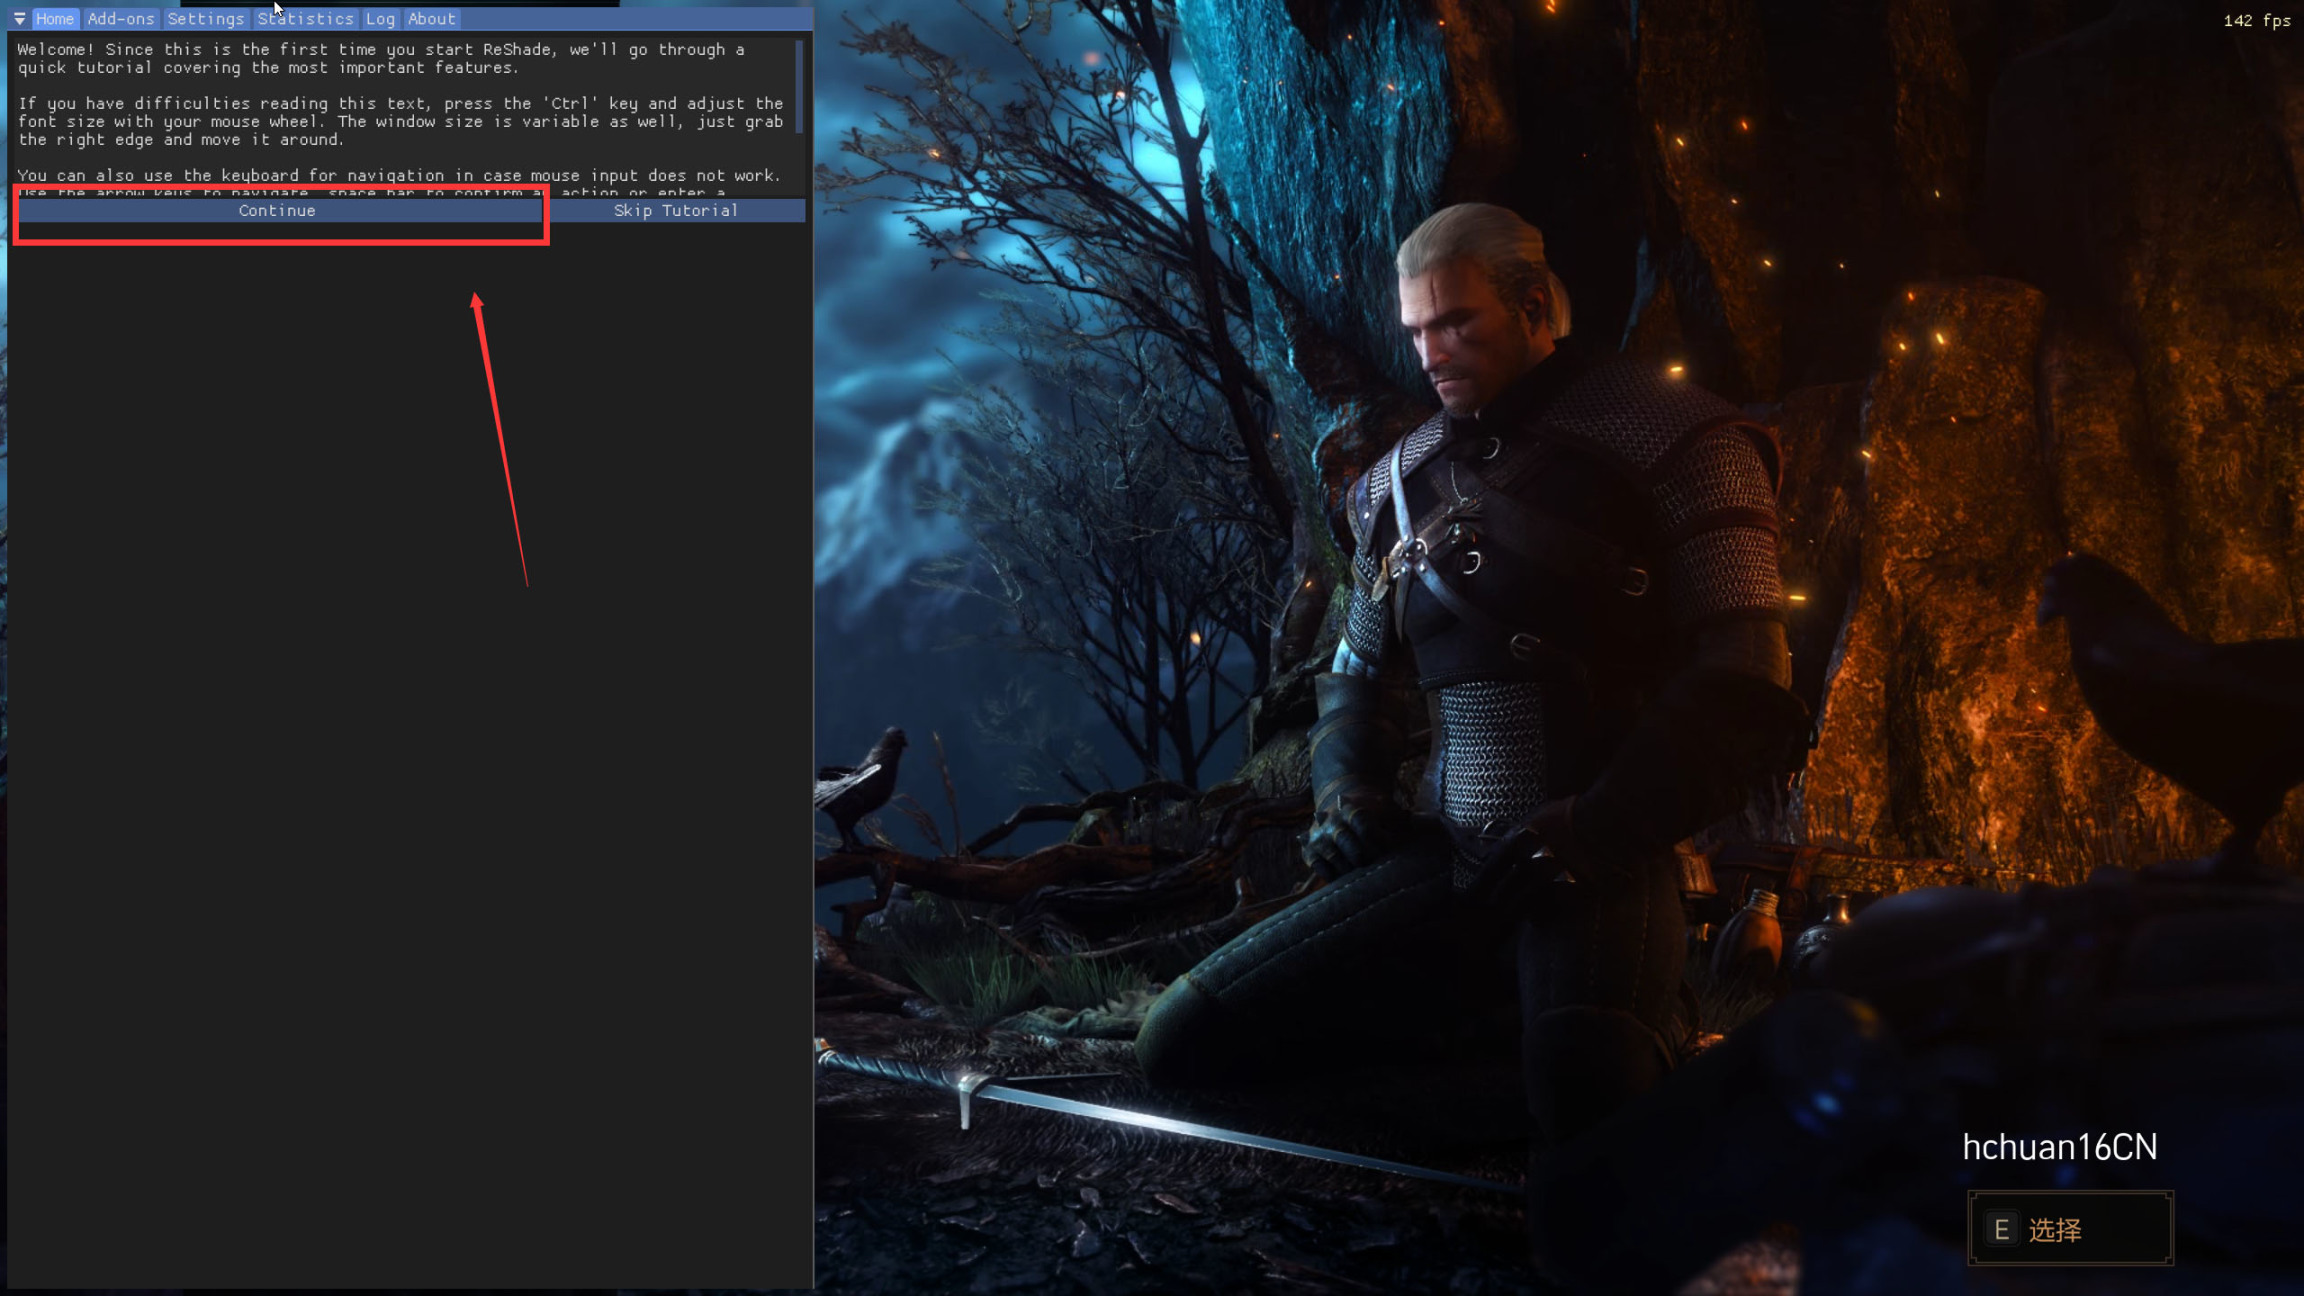Open the Add-ons tab

click(x=120, y=18)
